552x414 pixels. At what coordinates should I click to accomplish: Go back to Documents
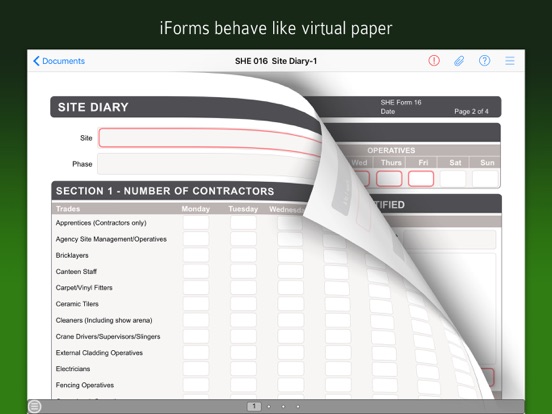click(59, 61)
